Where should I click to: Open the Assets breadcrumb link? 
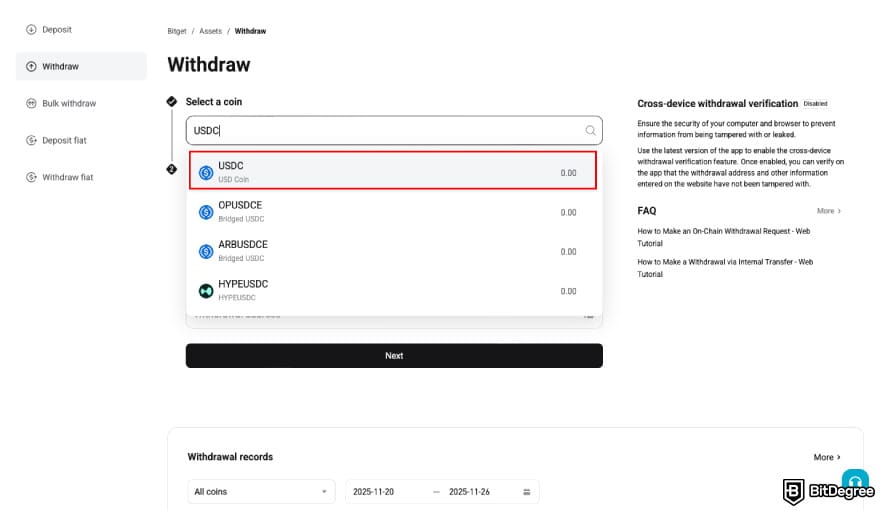[210, 31]
